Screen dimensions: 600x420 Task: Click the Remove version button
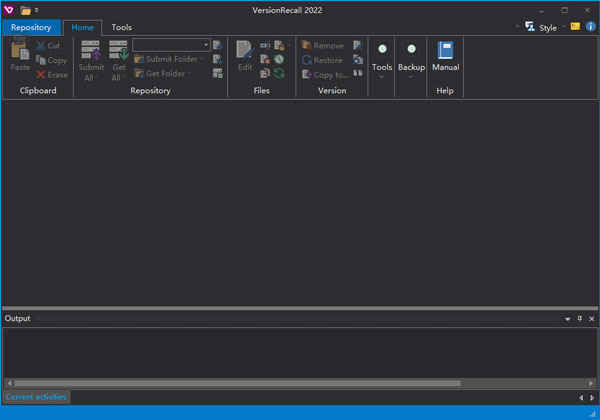tap(323, 46)
